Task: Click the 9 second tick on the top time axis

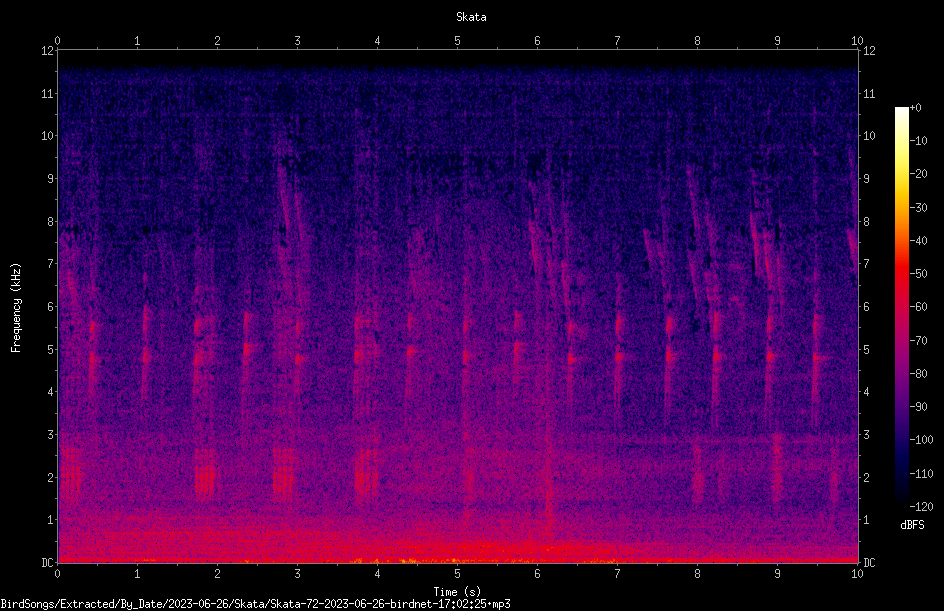Action: tap(777, 41)
